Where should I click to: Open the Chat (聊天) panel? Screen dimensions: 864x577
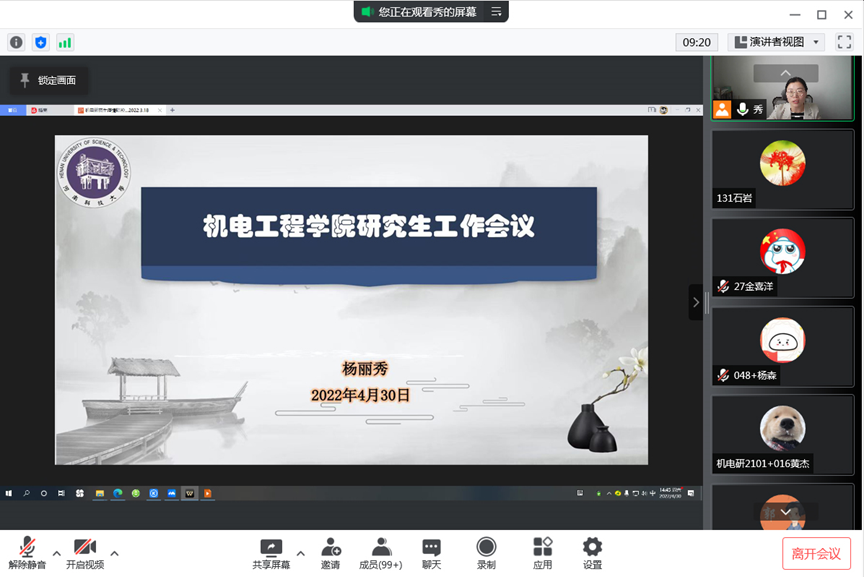tap(431, 553)
